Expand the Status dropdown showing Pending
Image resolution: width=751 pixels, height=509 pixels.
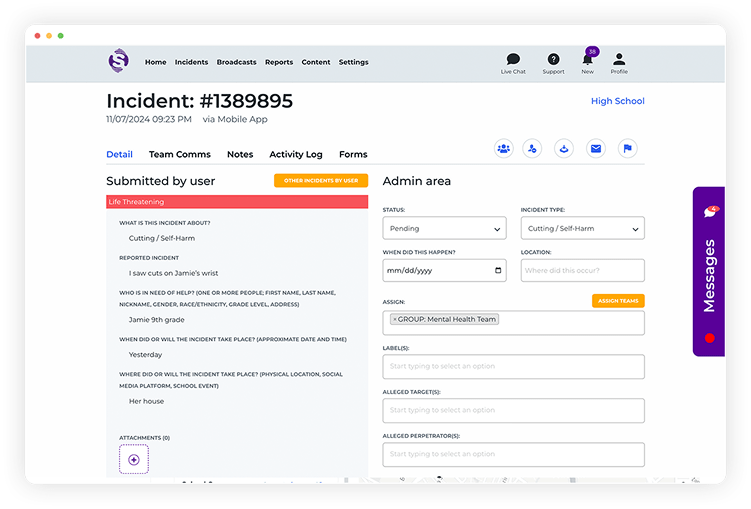pos(444,228)
